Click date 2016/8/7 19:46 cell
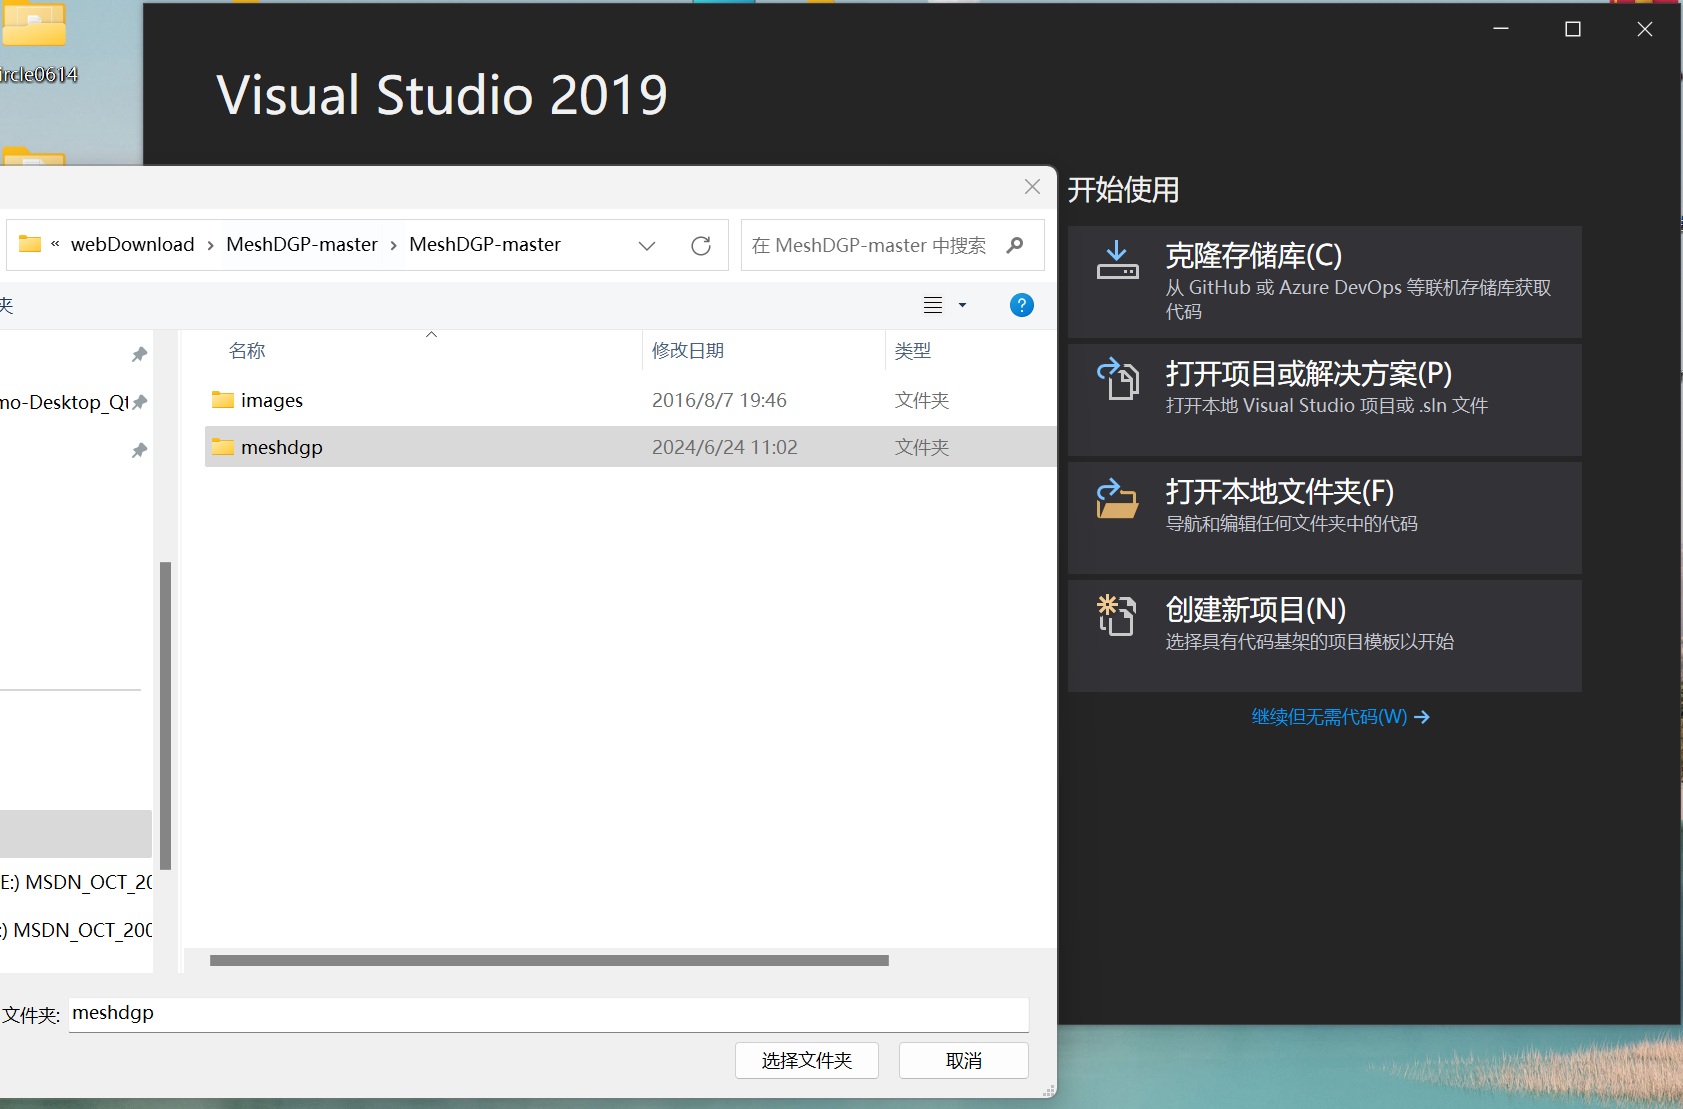The width and height of the screenshot is (1683, 1109). (719, 400)
